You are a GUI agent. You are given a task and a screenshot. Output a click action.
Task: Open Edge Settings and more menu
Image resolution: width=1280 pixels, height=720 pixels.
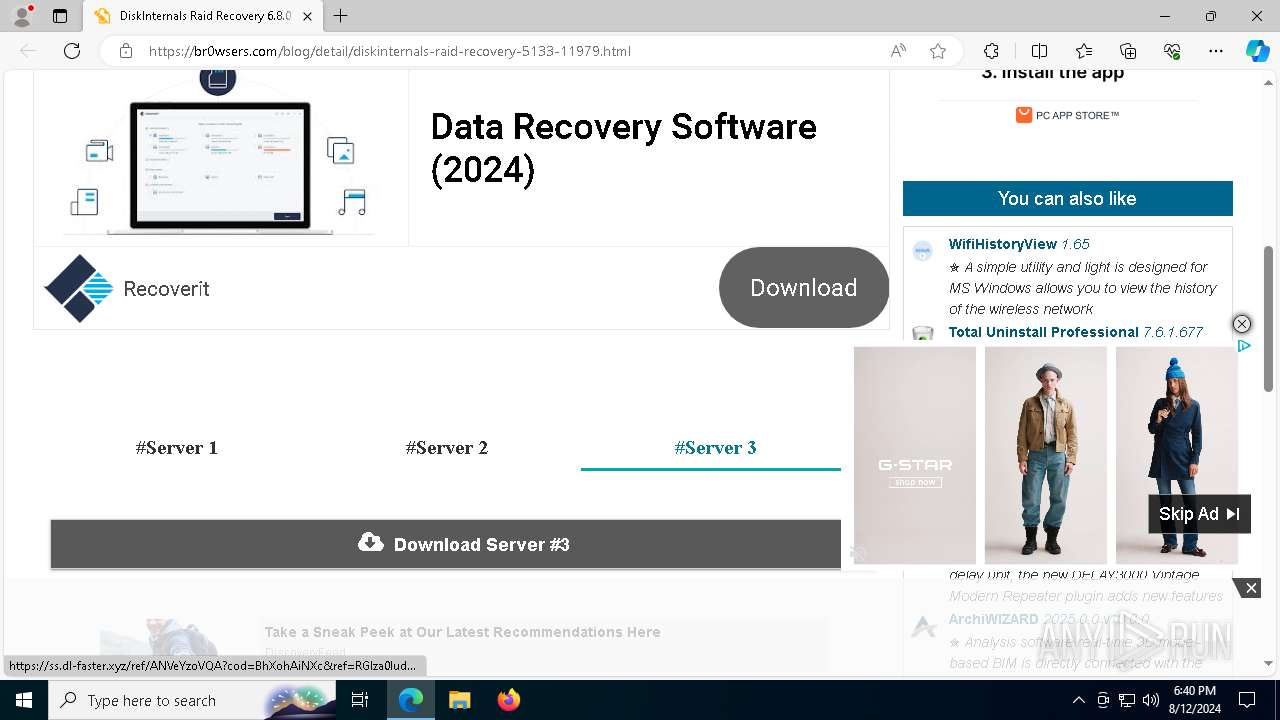pyautogui.click(x=1216, y=51)
